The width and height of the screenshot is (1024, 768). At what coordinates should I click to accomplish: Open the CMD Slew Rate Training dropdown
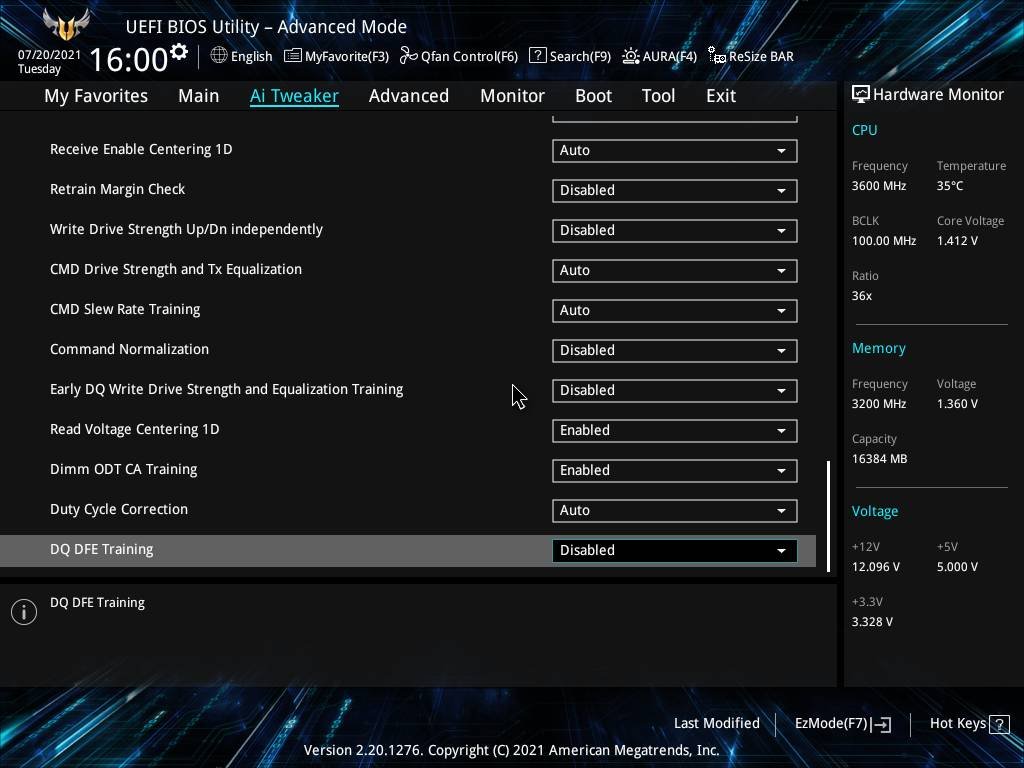coord(674,310)
